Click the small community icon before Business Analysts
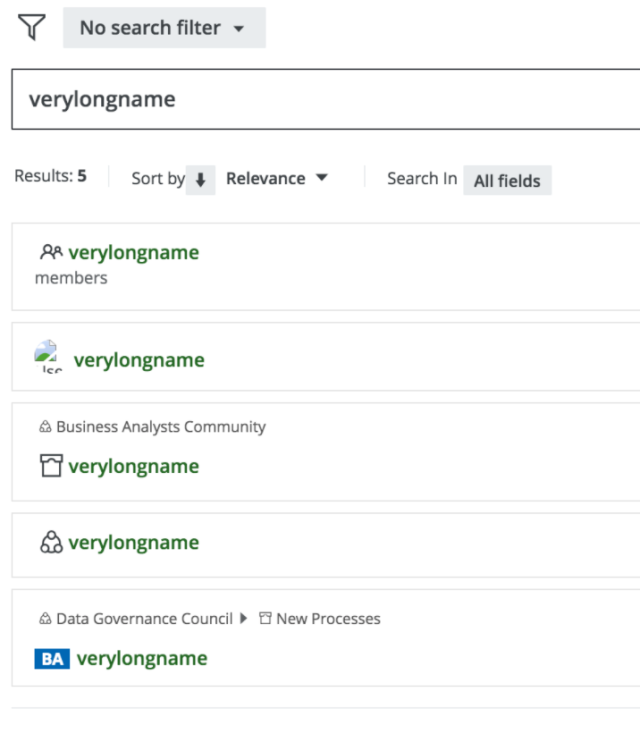 coord(45,426)
